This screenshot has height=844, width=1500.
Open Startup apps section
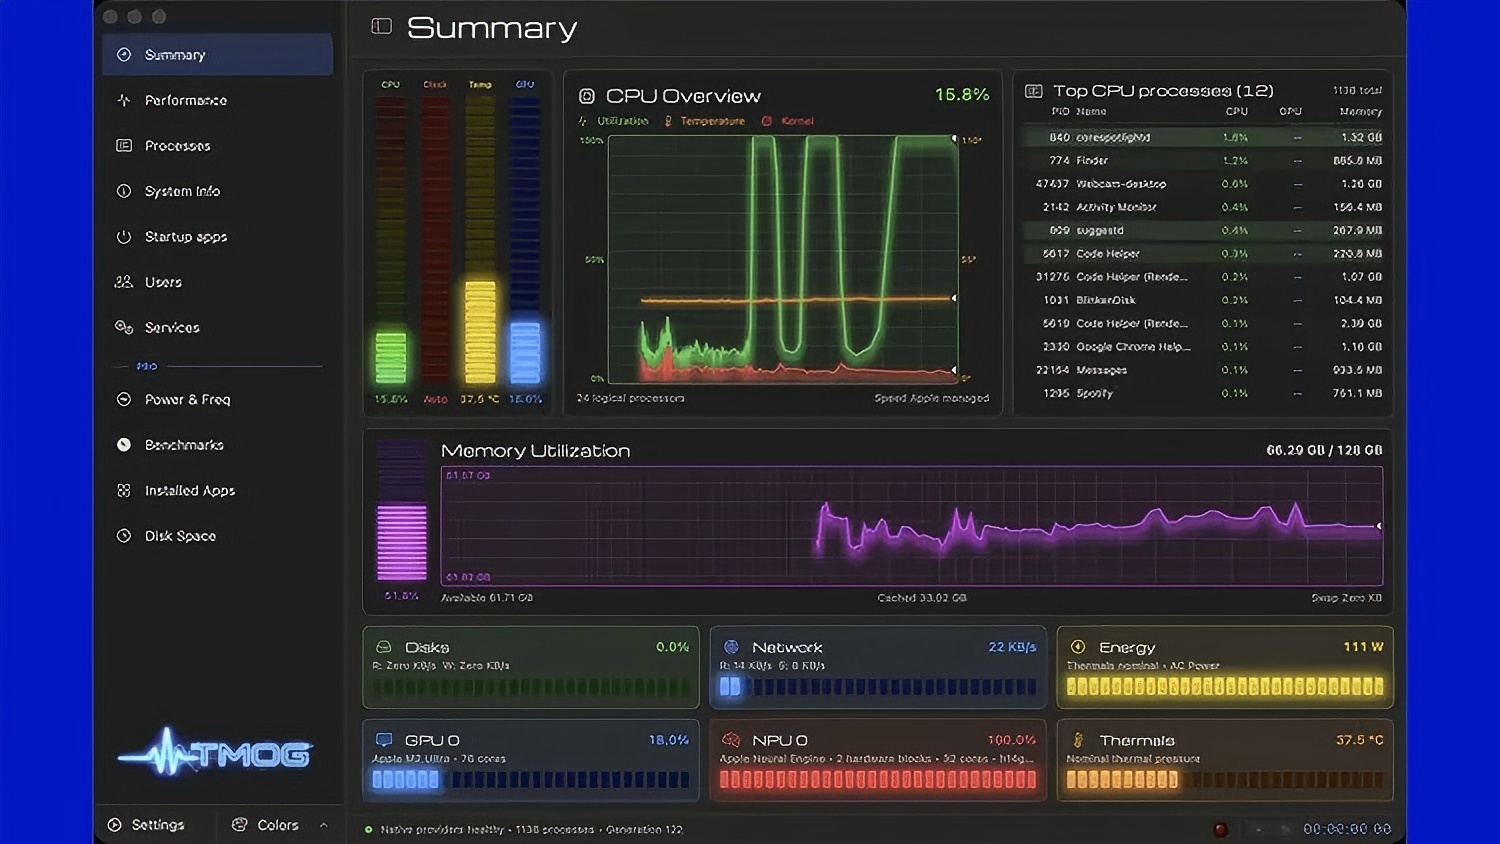[x=217, y=237]
